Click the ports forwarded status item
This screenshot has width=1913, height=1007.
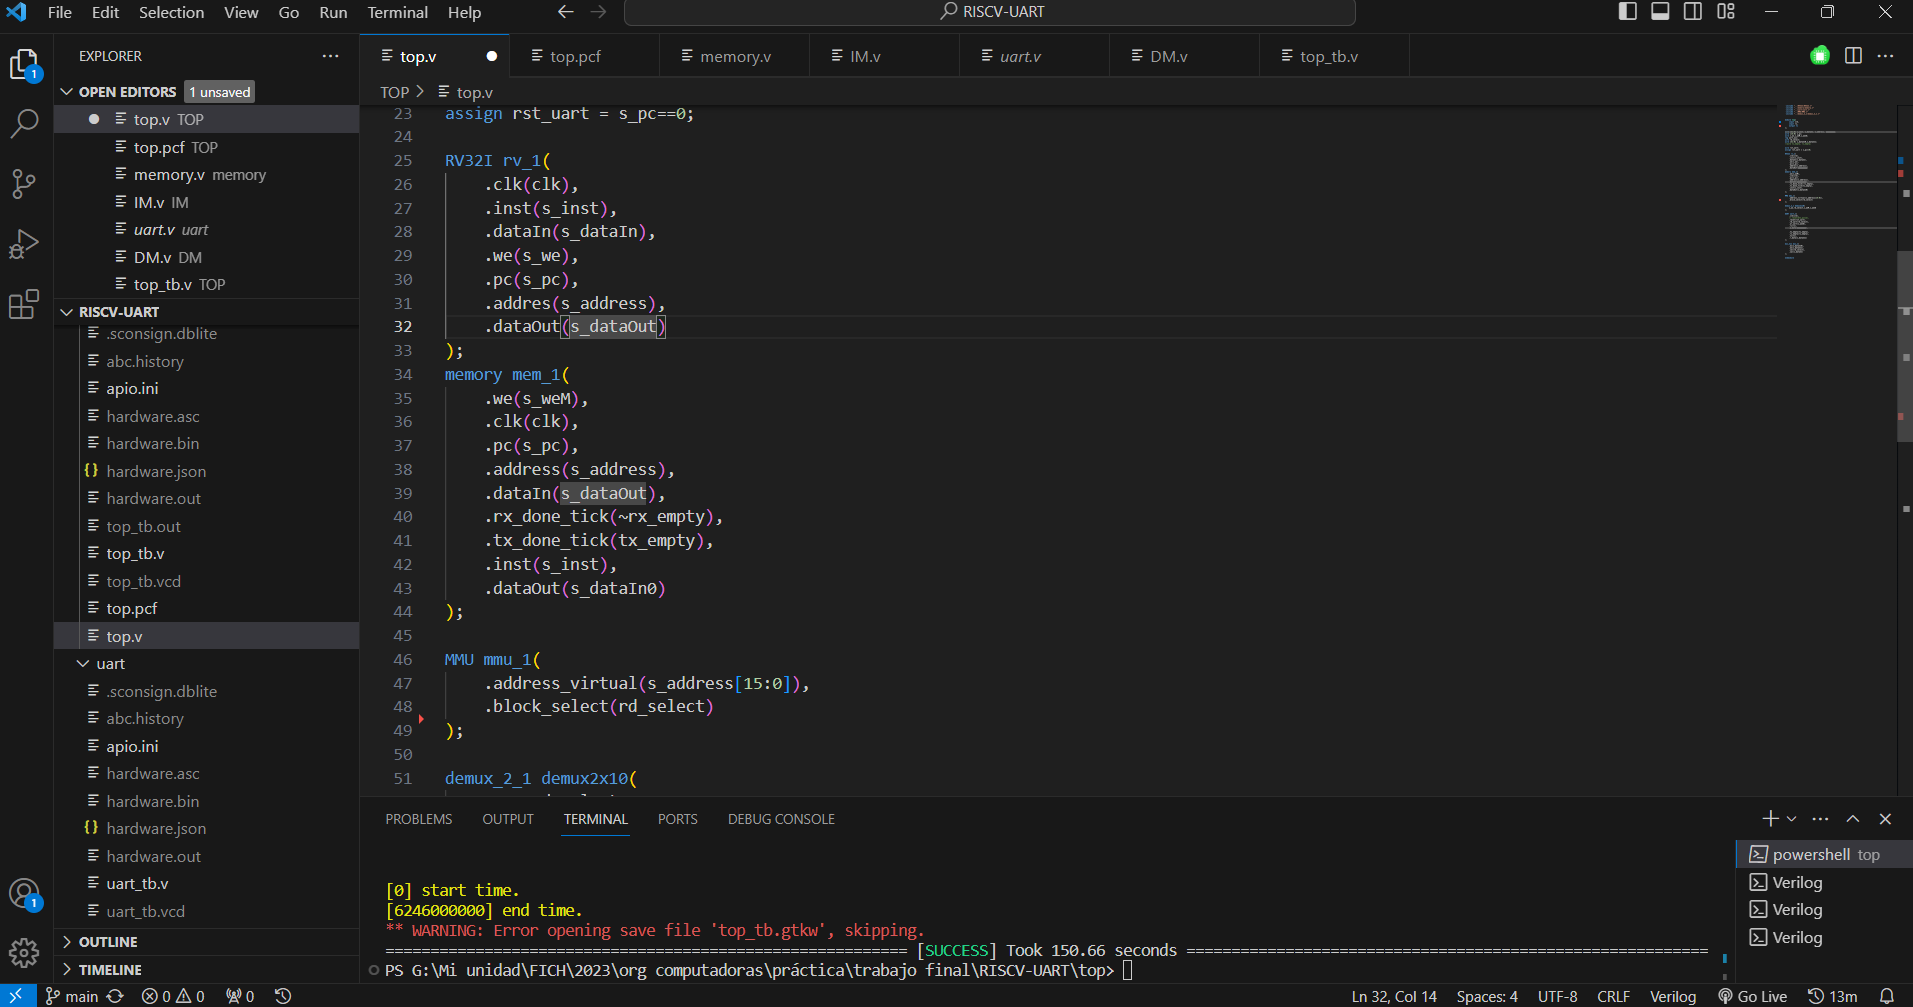point(240,996)
